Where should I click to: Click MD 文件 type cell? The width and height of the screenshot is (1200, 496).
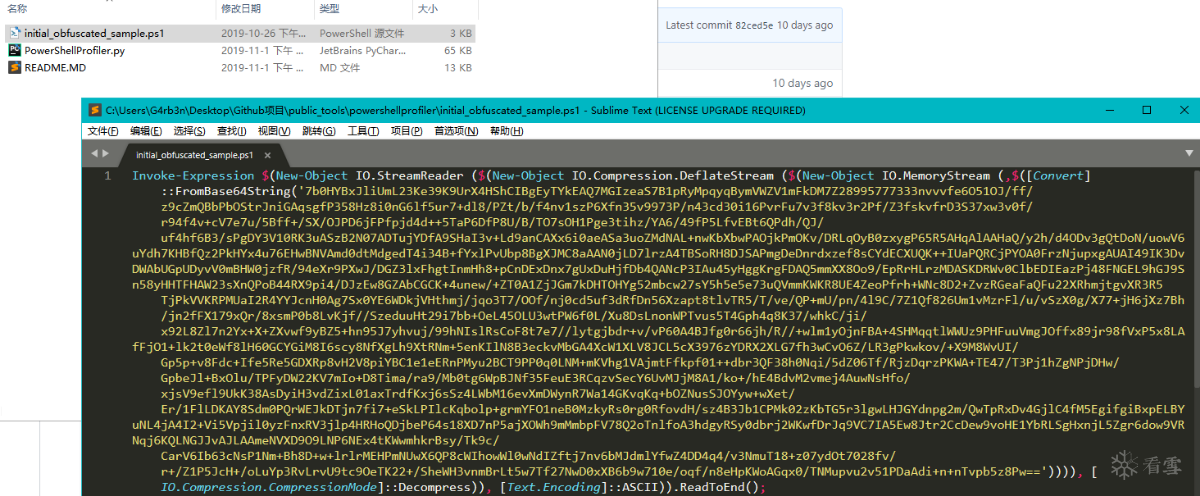339,67
